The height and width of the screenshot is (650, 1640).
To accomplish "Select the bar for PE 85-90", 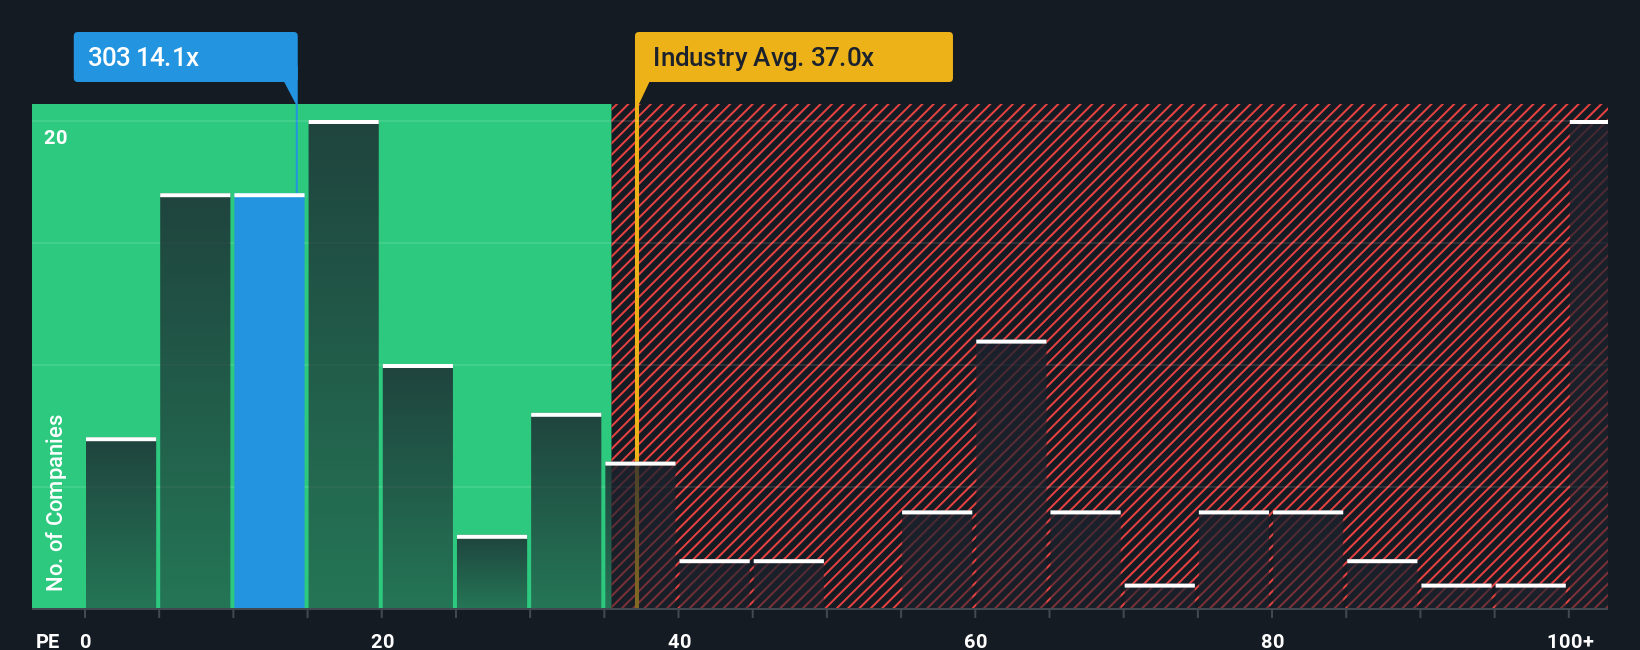I will coord(1382,584).
